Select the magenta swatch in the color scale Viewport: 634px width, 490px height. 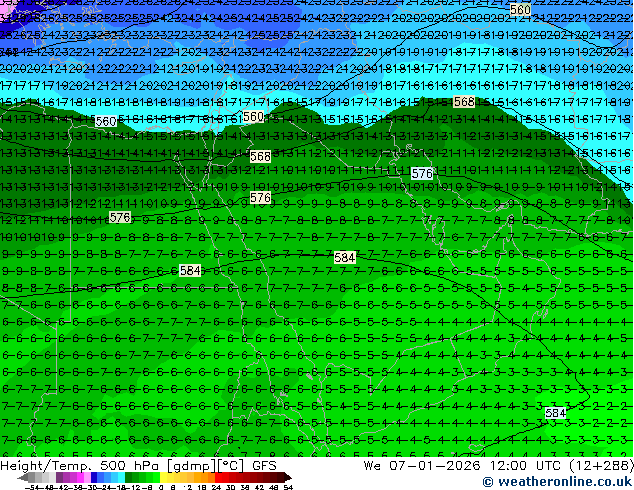pyautogui.click(x=80, y=477)
